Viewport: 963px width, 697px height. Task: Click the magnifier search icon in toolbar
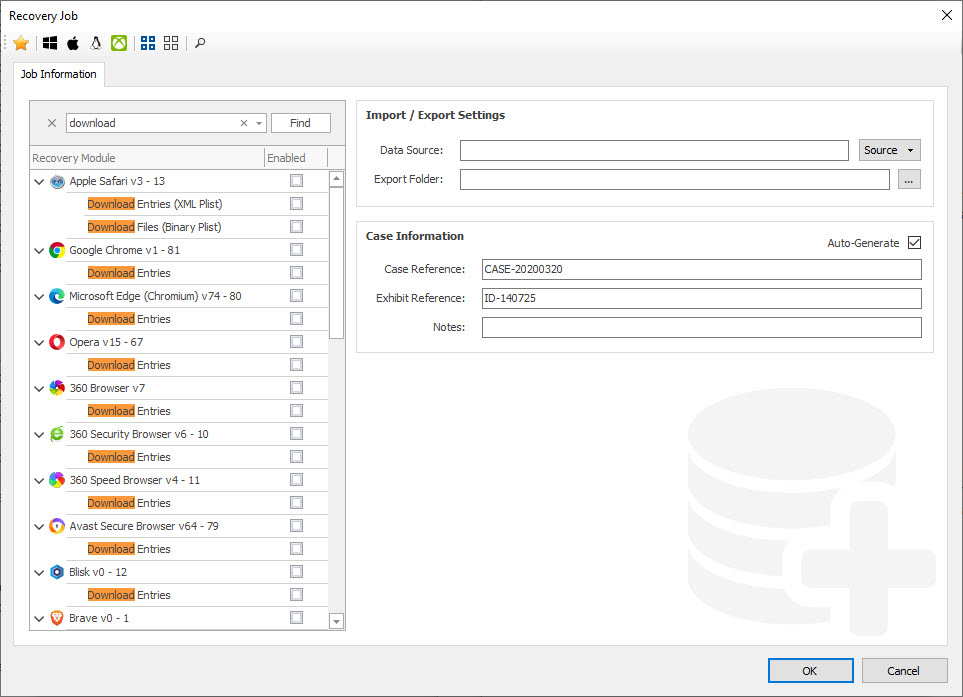[200, 43]
